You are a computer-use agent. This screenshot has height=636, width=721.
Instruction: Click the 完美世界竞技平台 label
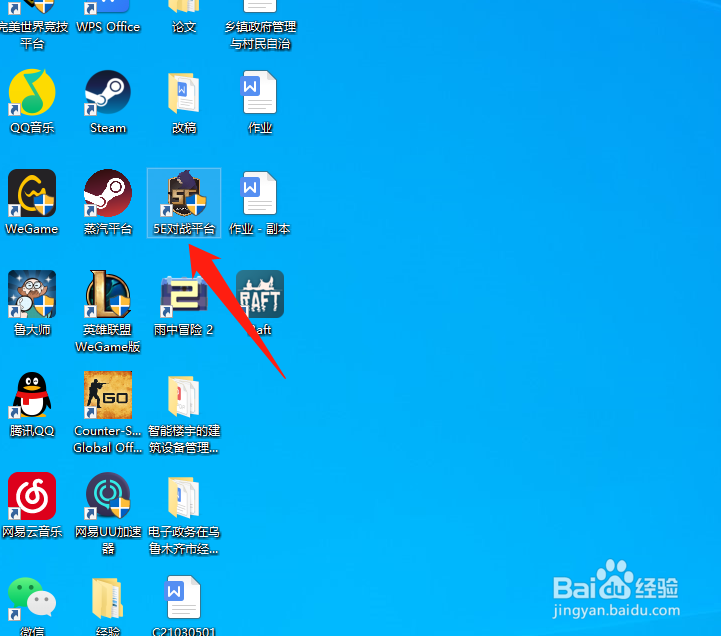click(x=33, y=35)
